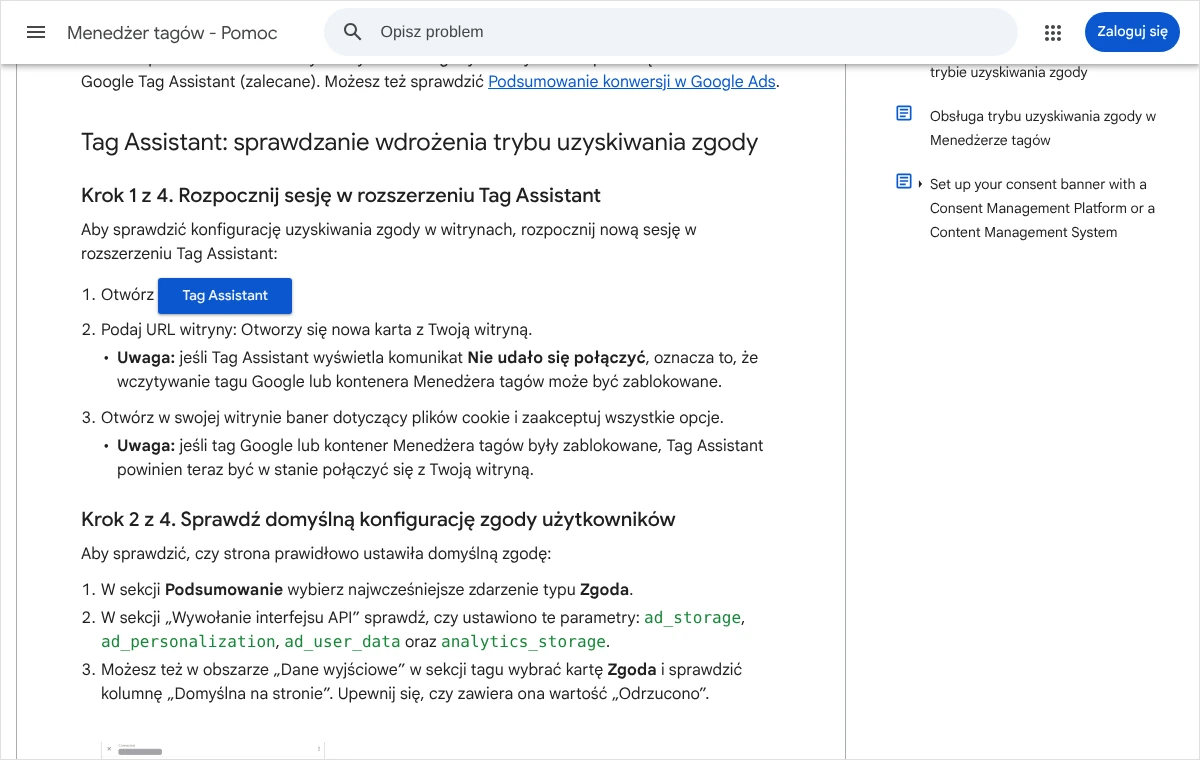The height and width of the screenshot is (760, 1200).
Task: Open the hamburger main menu
Action: click(36, 32)
